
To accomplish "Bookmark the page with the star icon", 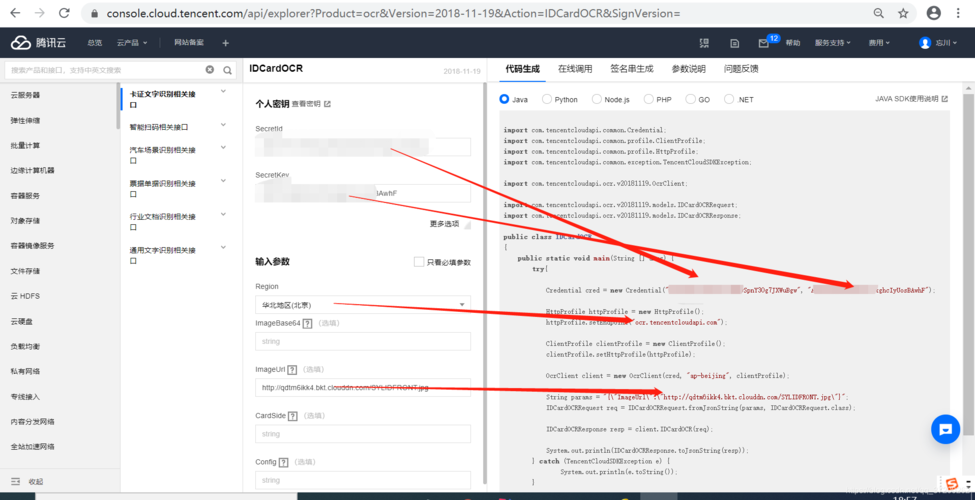I will click(903, 13).
